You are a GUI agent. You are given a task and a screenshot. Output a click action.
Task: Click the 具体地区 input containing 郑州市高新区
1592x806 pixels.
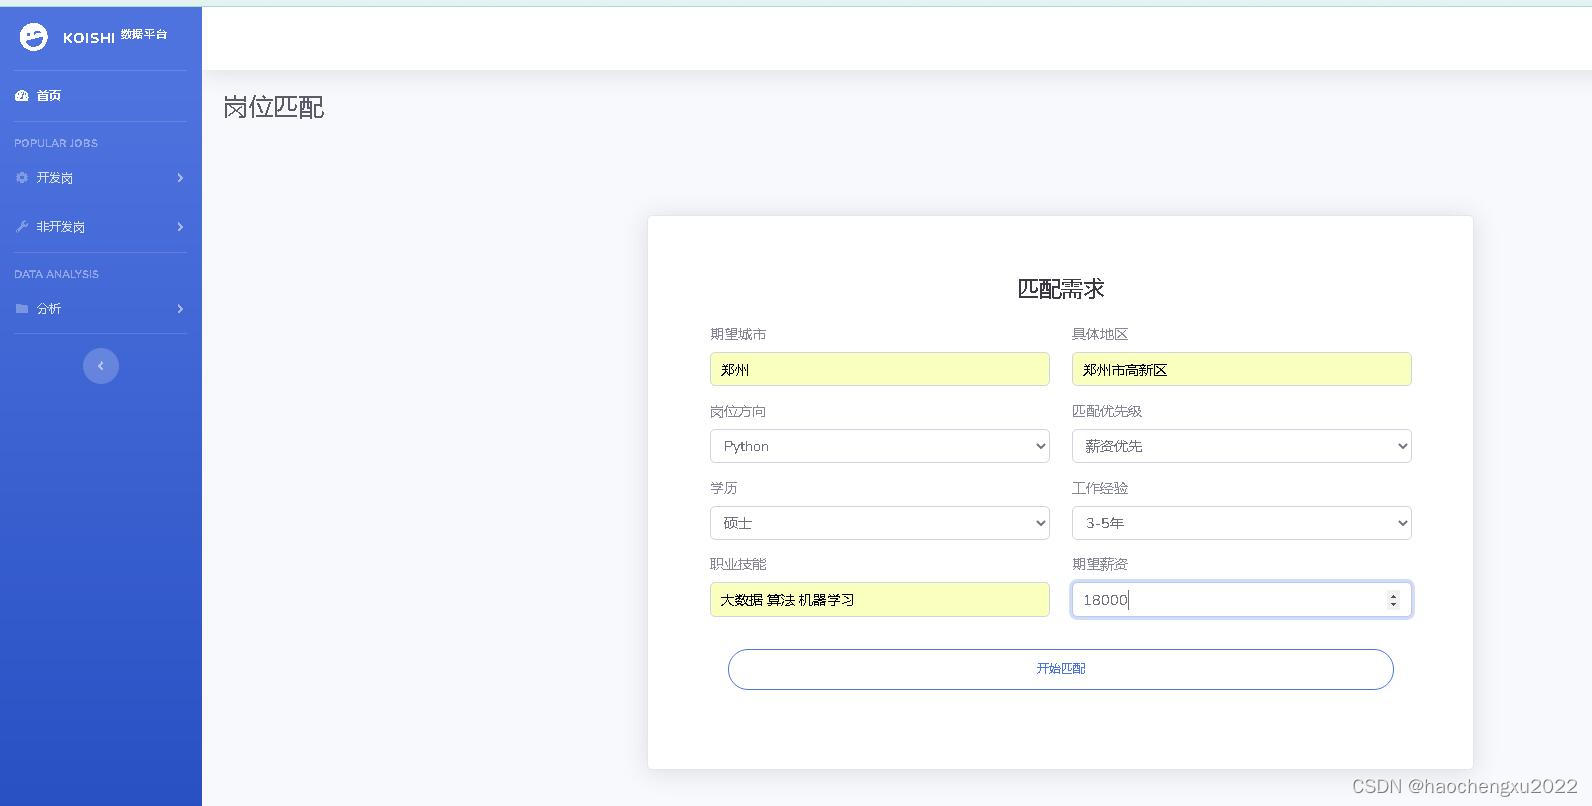[1242, 369]
